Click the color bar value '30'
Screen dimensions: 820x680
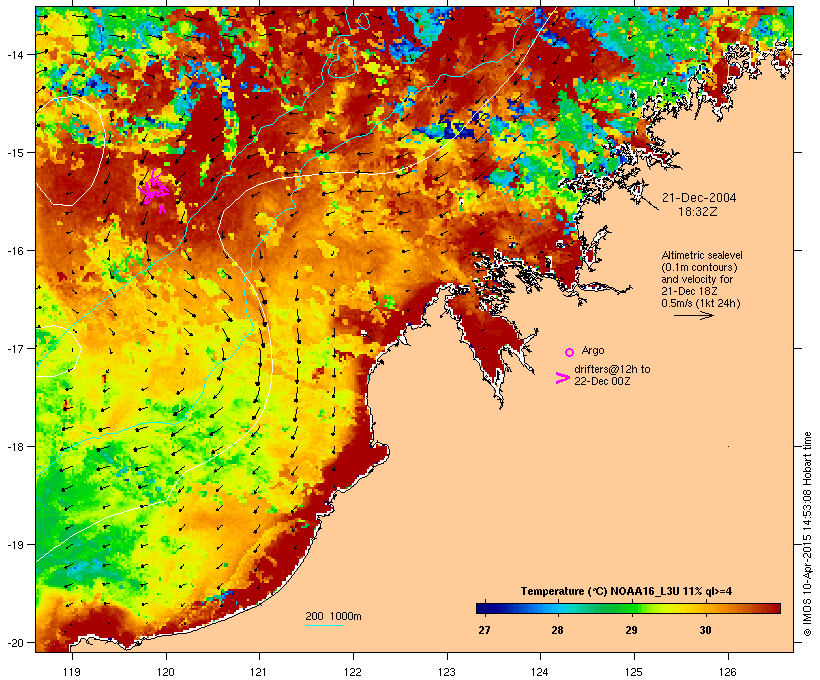pyautogui.click(x=705, y=630)
